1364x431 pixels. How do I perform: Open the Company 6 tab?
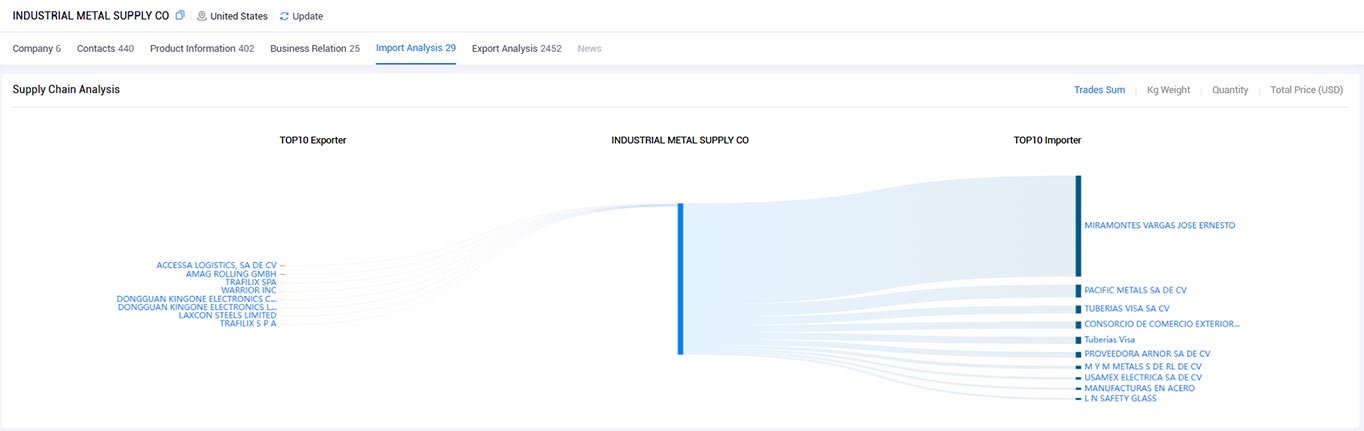(37, 48)
